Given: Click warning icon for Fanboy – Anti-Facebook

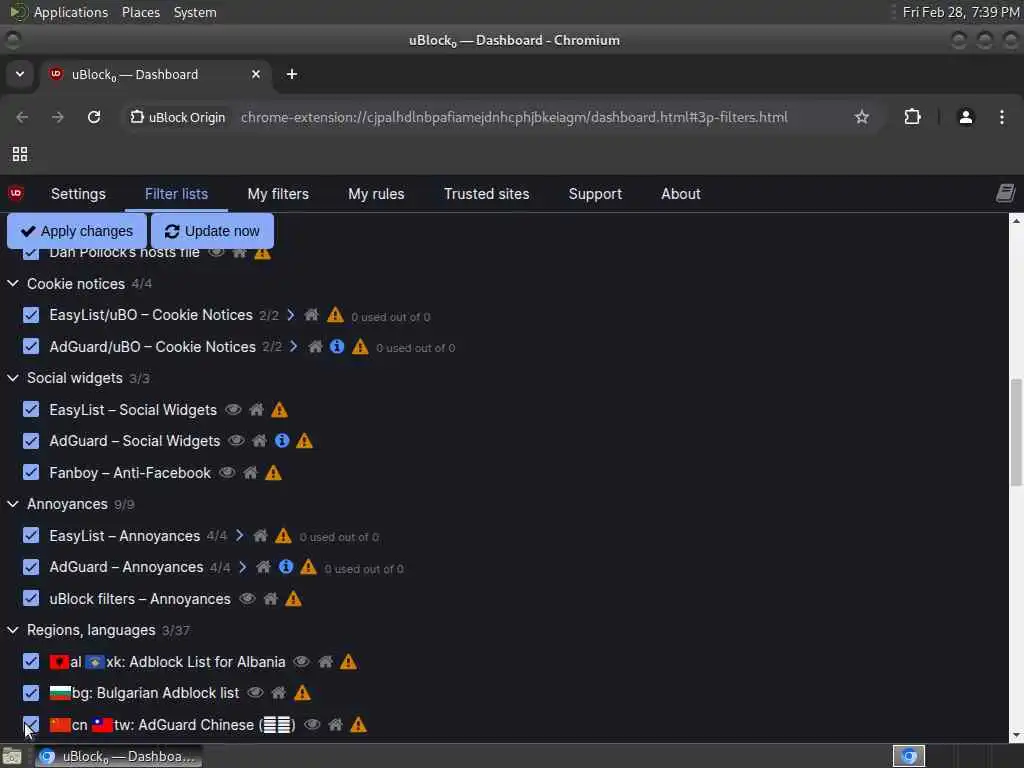Looking at the screenshot, I should coord(274,472).
